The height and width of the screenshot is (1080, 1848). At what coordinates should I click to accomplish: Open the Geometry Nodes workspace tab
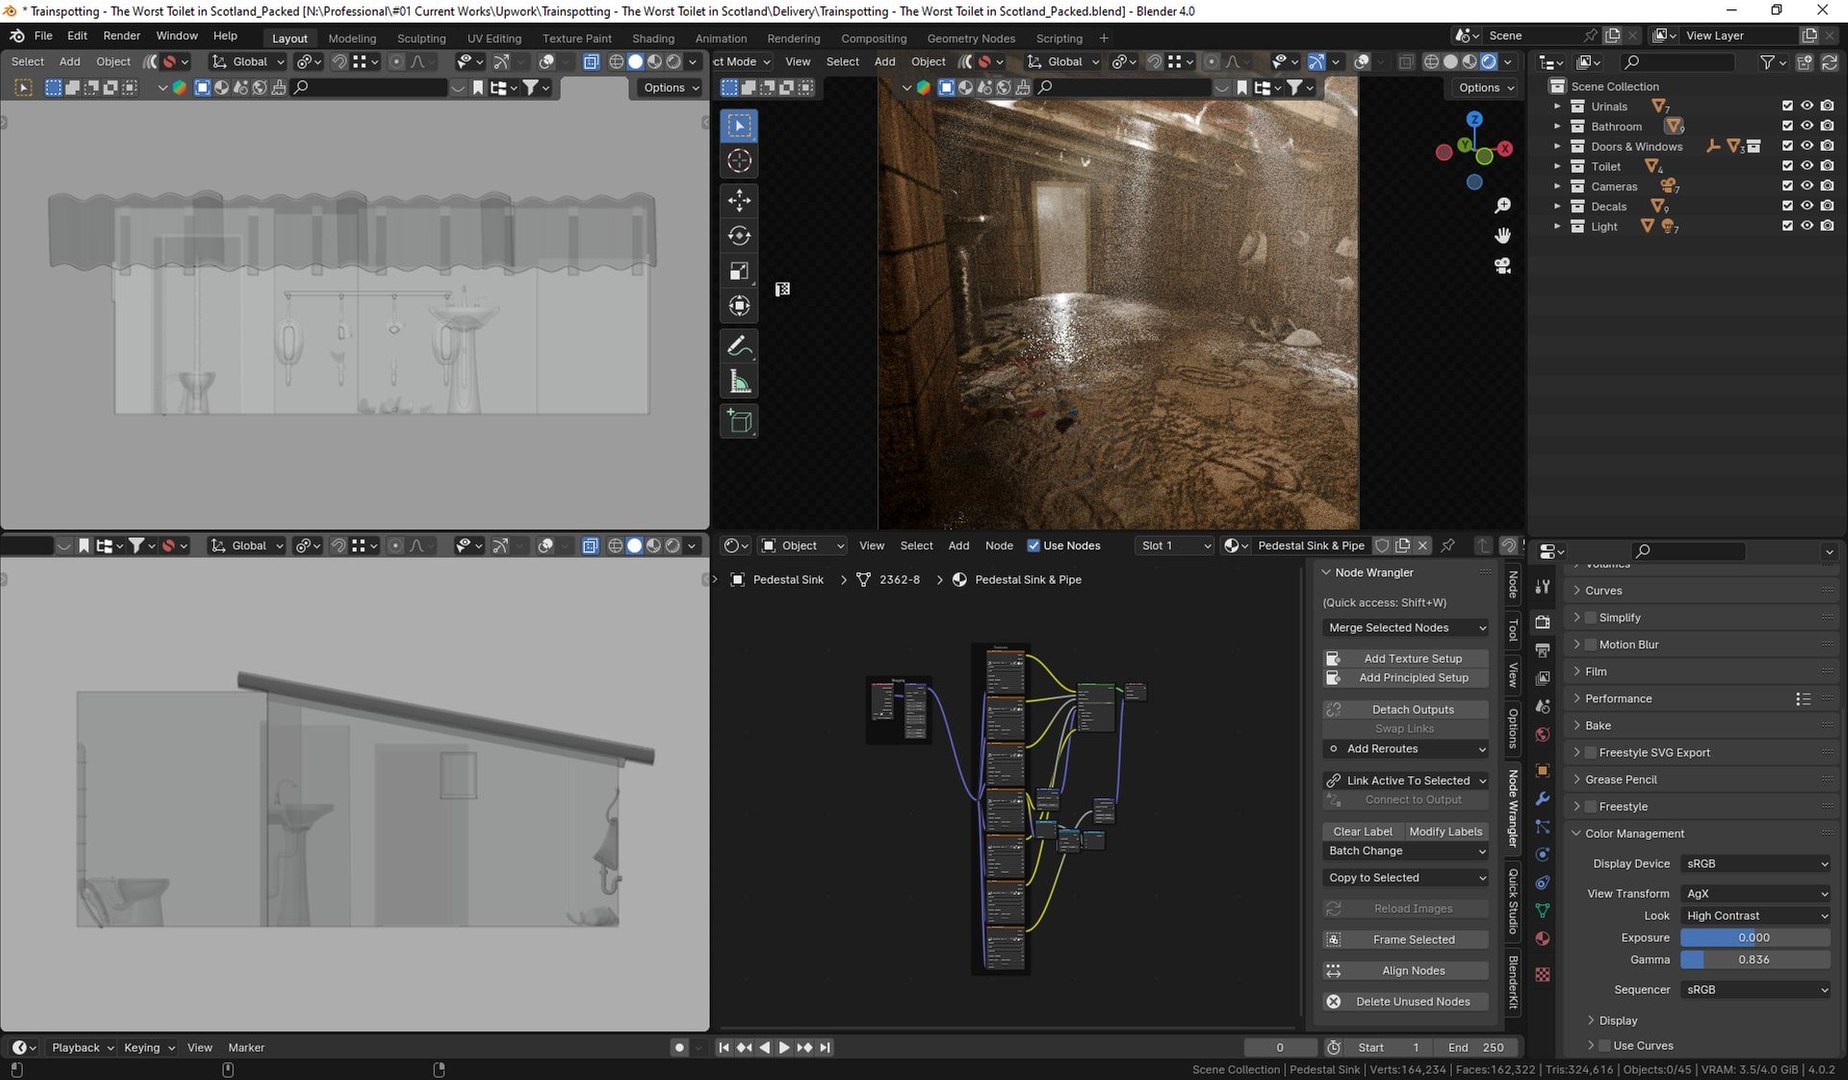tap(971, 38)
